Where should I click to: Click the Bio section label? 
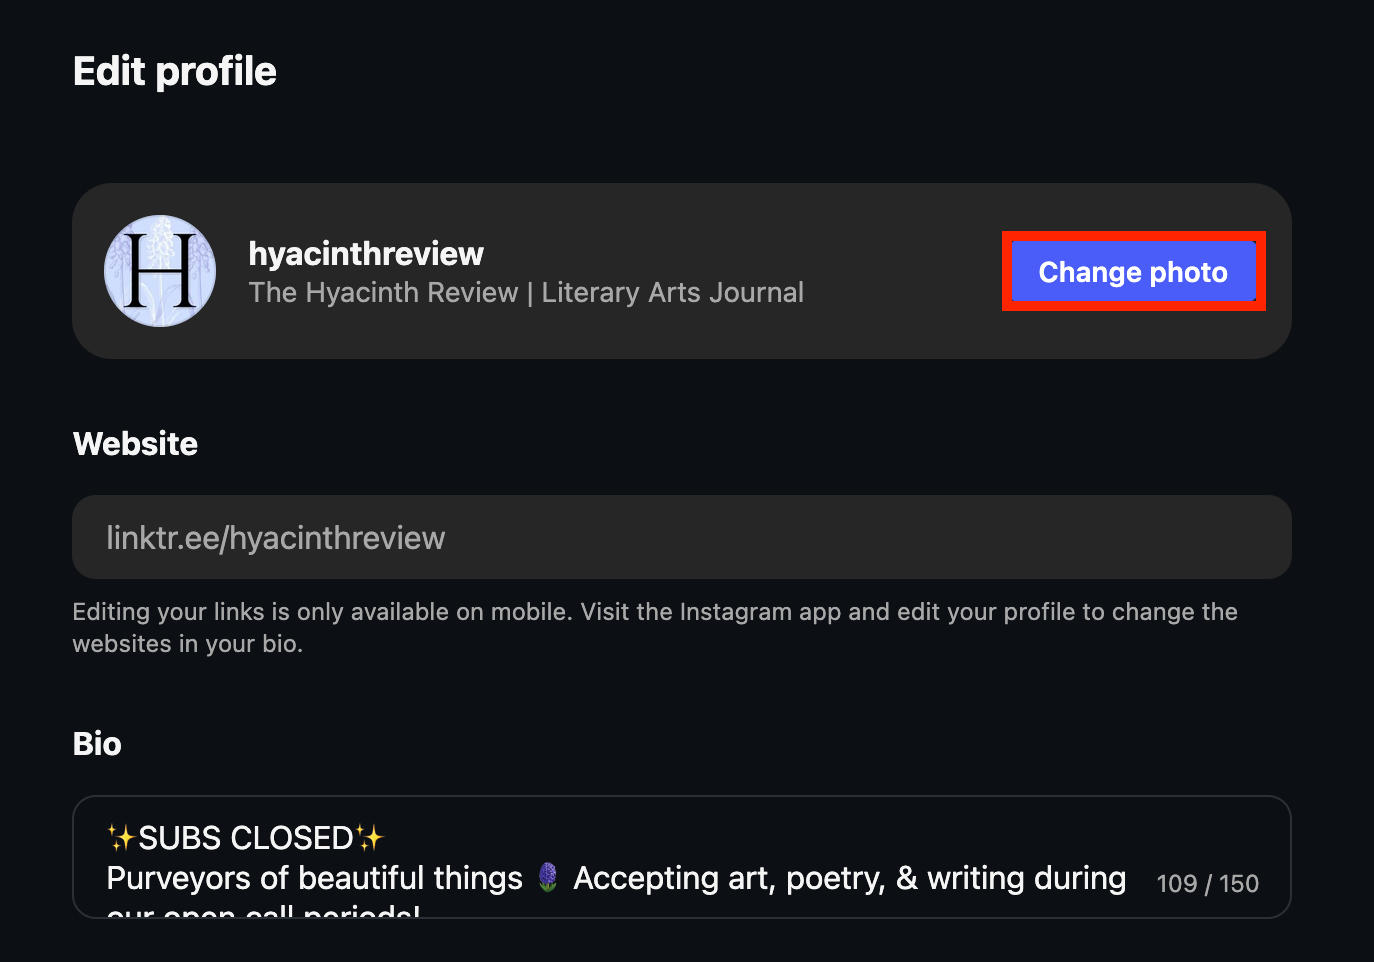click(97, 744)
